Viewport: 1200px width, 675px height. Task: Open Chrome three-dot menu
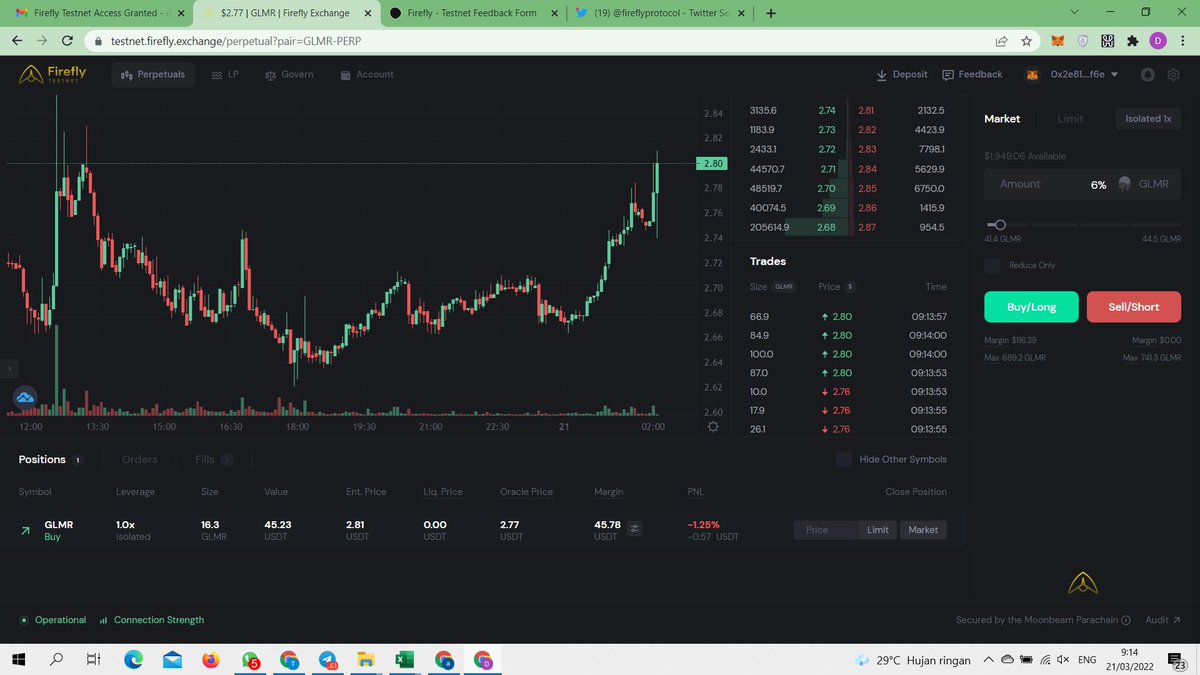[1182, 41]
